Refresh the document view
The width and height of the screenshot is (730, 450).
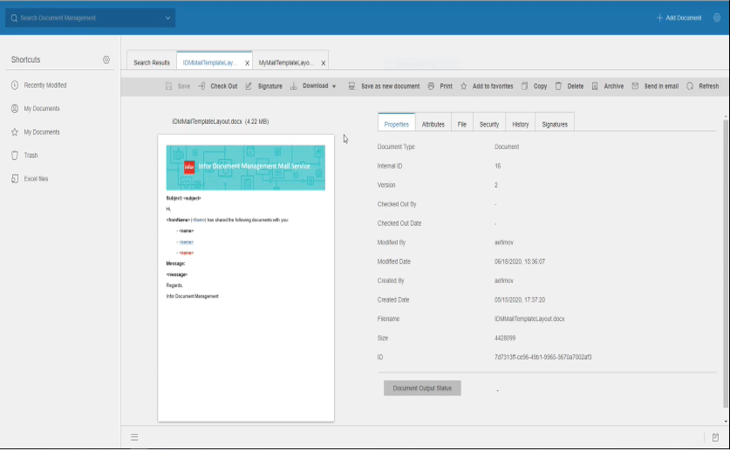(x=690, y=86)
